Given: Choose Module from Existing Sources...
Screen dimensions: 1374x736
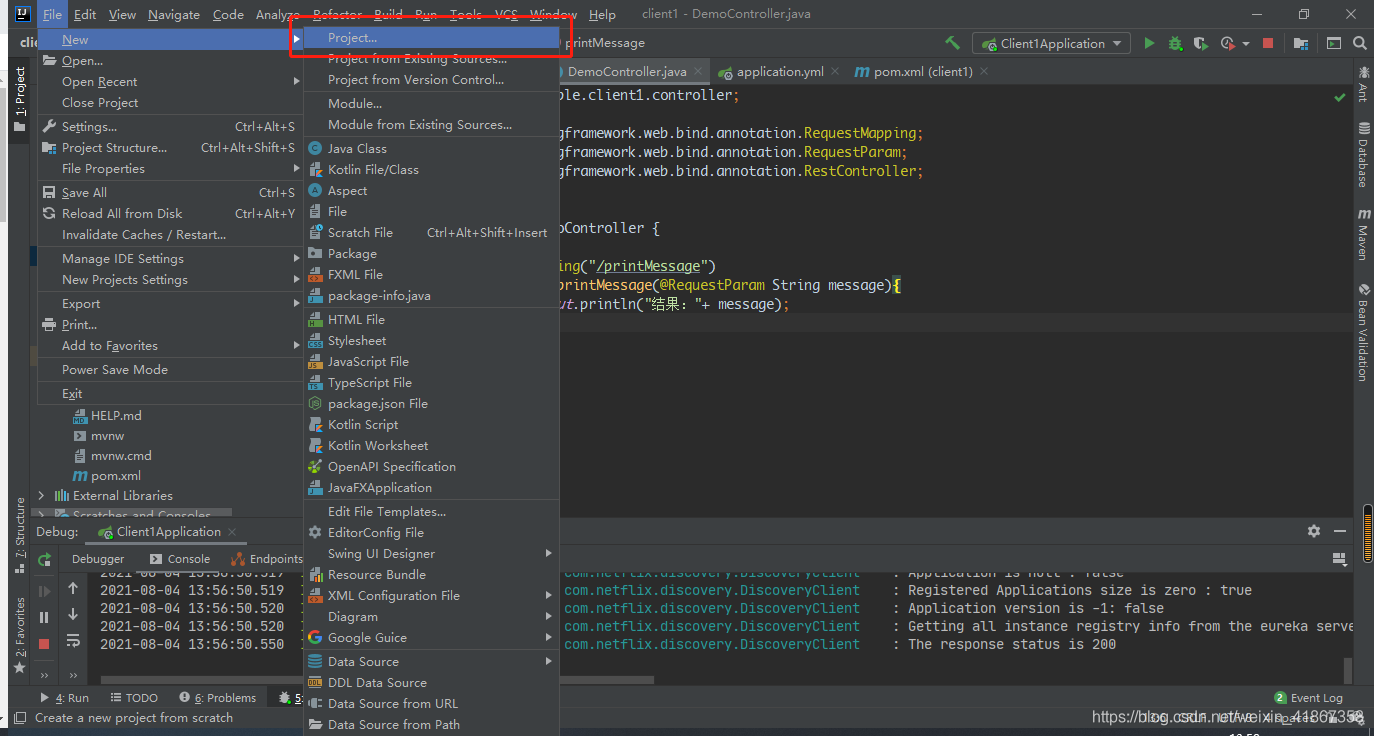Looking at the screenshot, I should (x=431, y=124).
